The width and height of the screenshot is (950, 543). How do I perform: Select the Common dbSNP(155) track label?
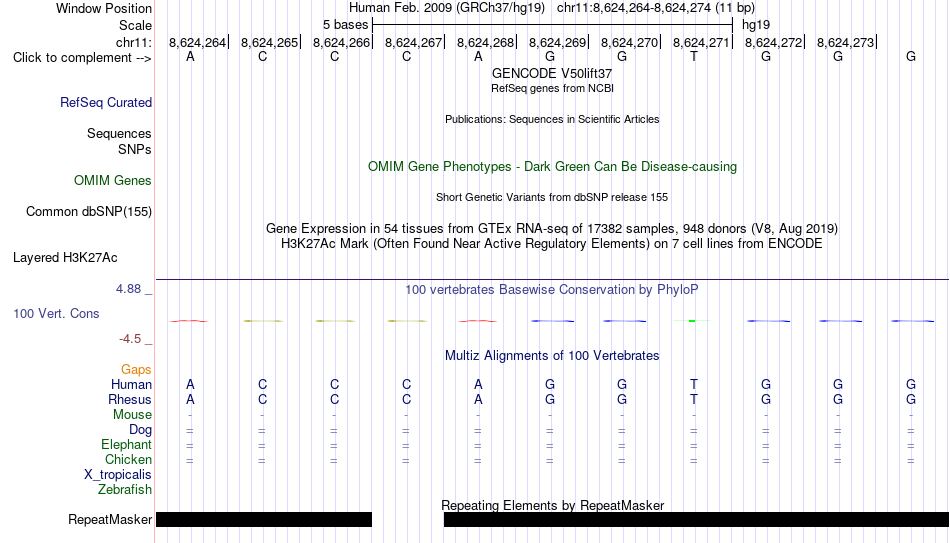point(89,212)
